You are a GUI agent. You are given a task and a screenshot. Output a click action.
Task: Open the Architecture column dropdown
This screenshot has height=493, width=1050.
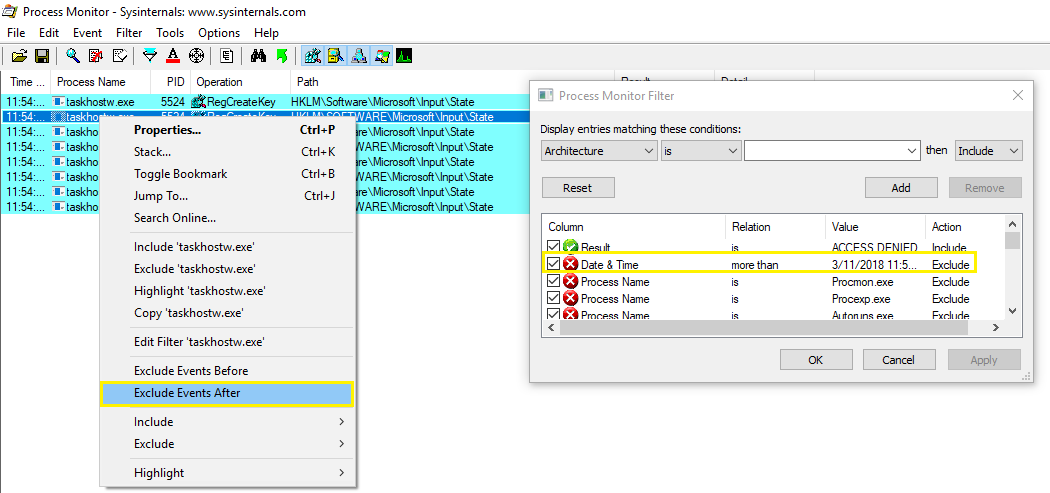pos(598,151)
